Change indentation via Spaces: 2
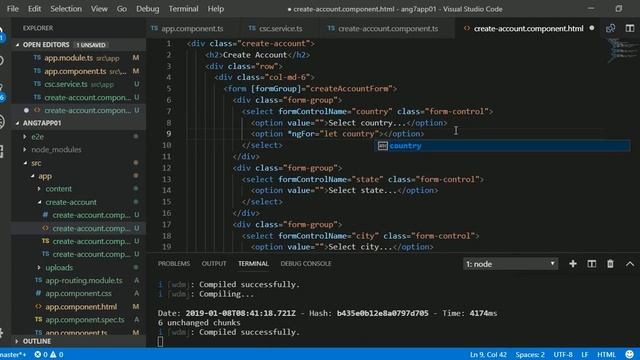 [530, 354]
